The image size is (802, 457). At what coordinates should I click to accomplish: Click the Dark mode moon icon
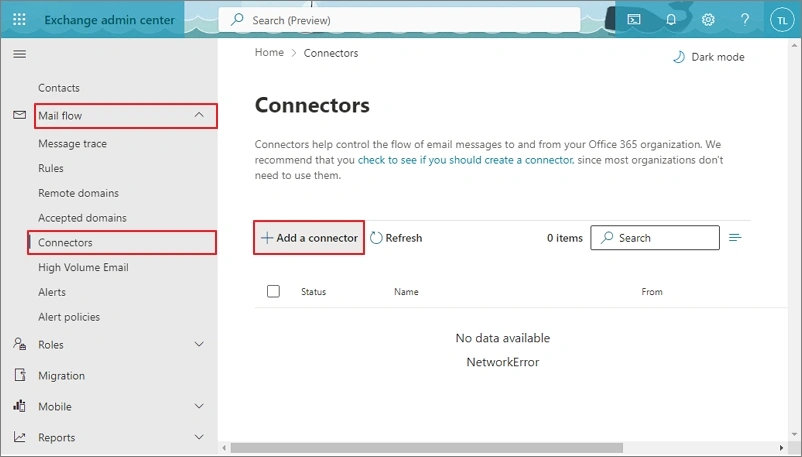point(679,57)
